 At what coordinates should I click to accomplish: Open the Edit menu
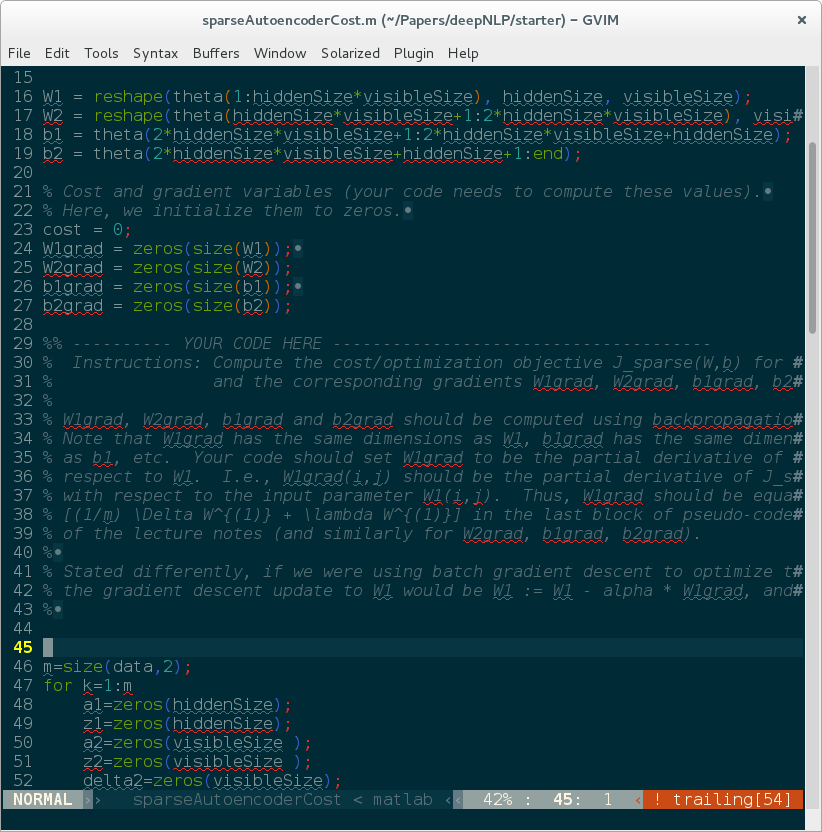coord(57,53)
